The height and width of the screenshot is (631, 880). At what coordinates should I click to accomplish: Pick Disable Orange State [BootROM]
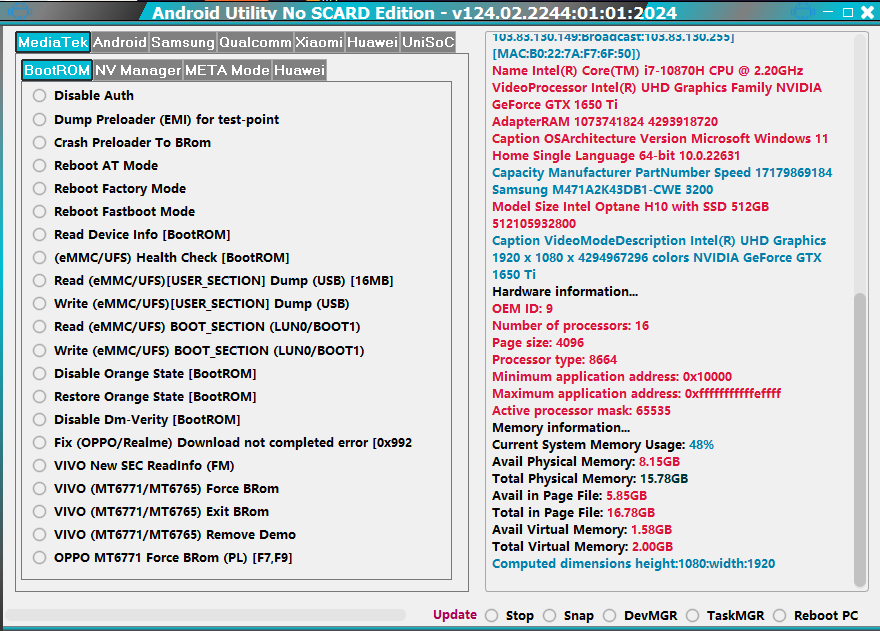(40, 374)
